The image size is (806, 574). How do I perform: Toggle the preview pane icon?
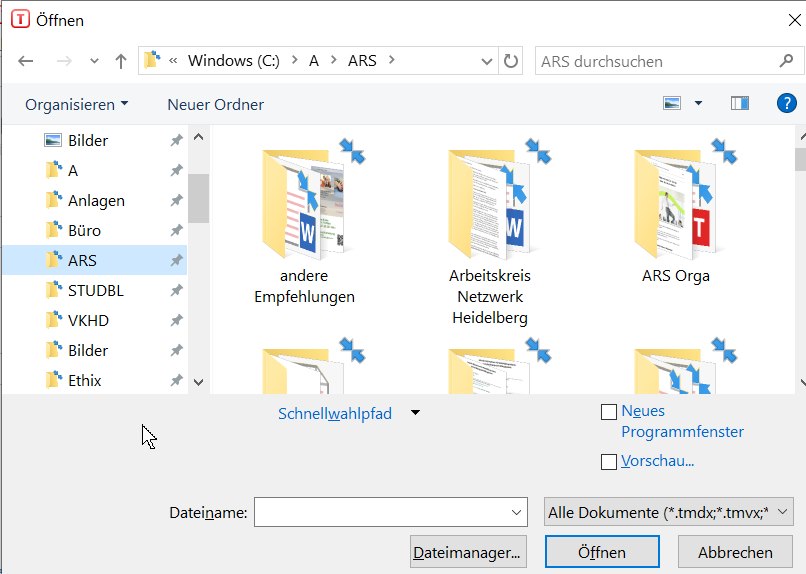(x=740, y=103)
